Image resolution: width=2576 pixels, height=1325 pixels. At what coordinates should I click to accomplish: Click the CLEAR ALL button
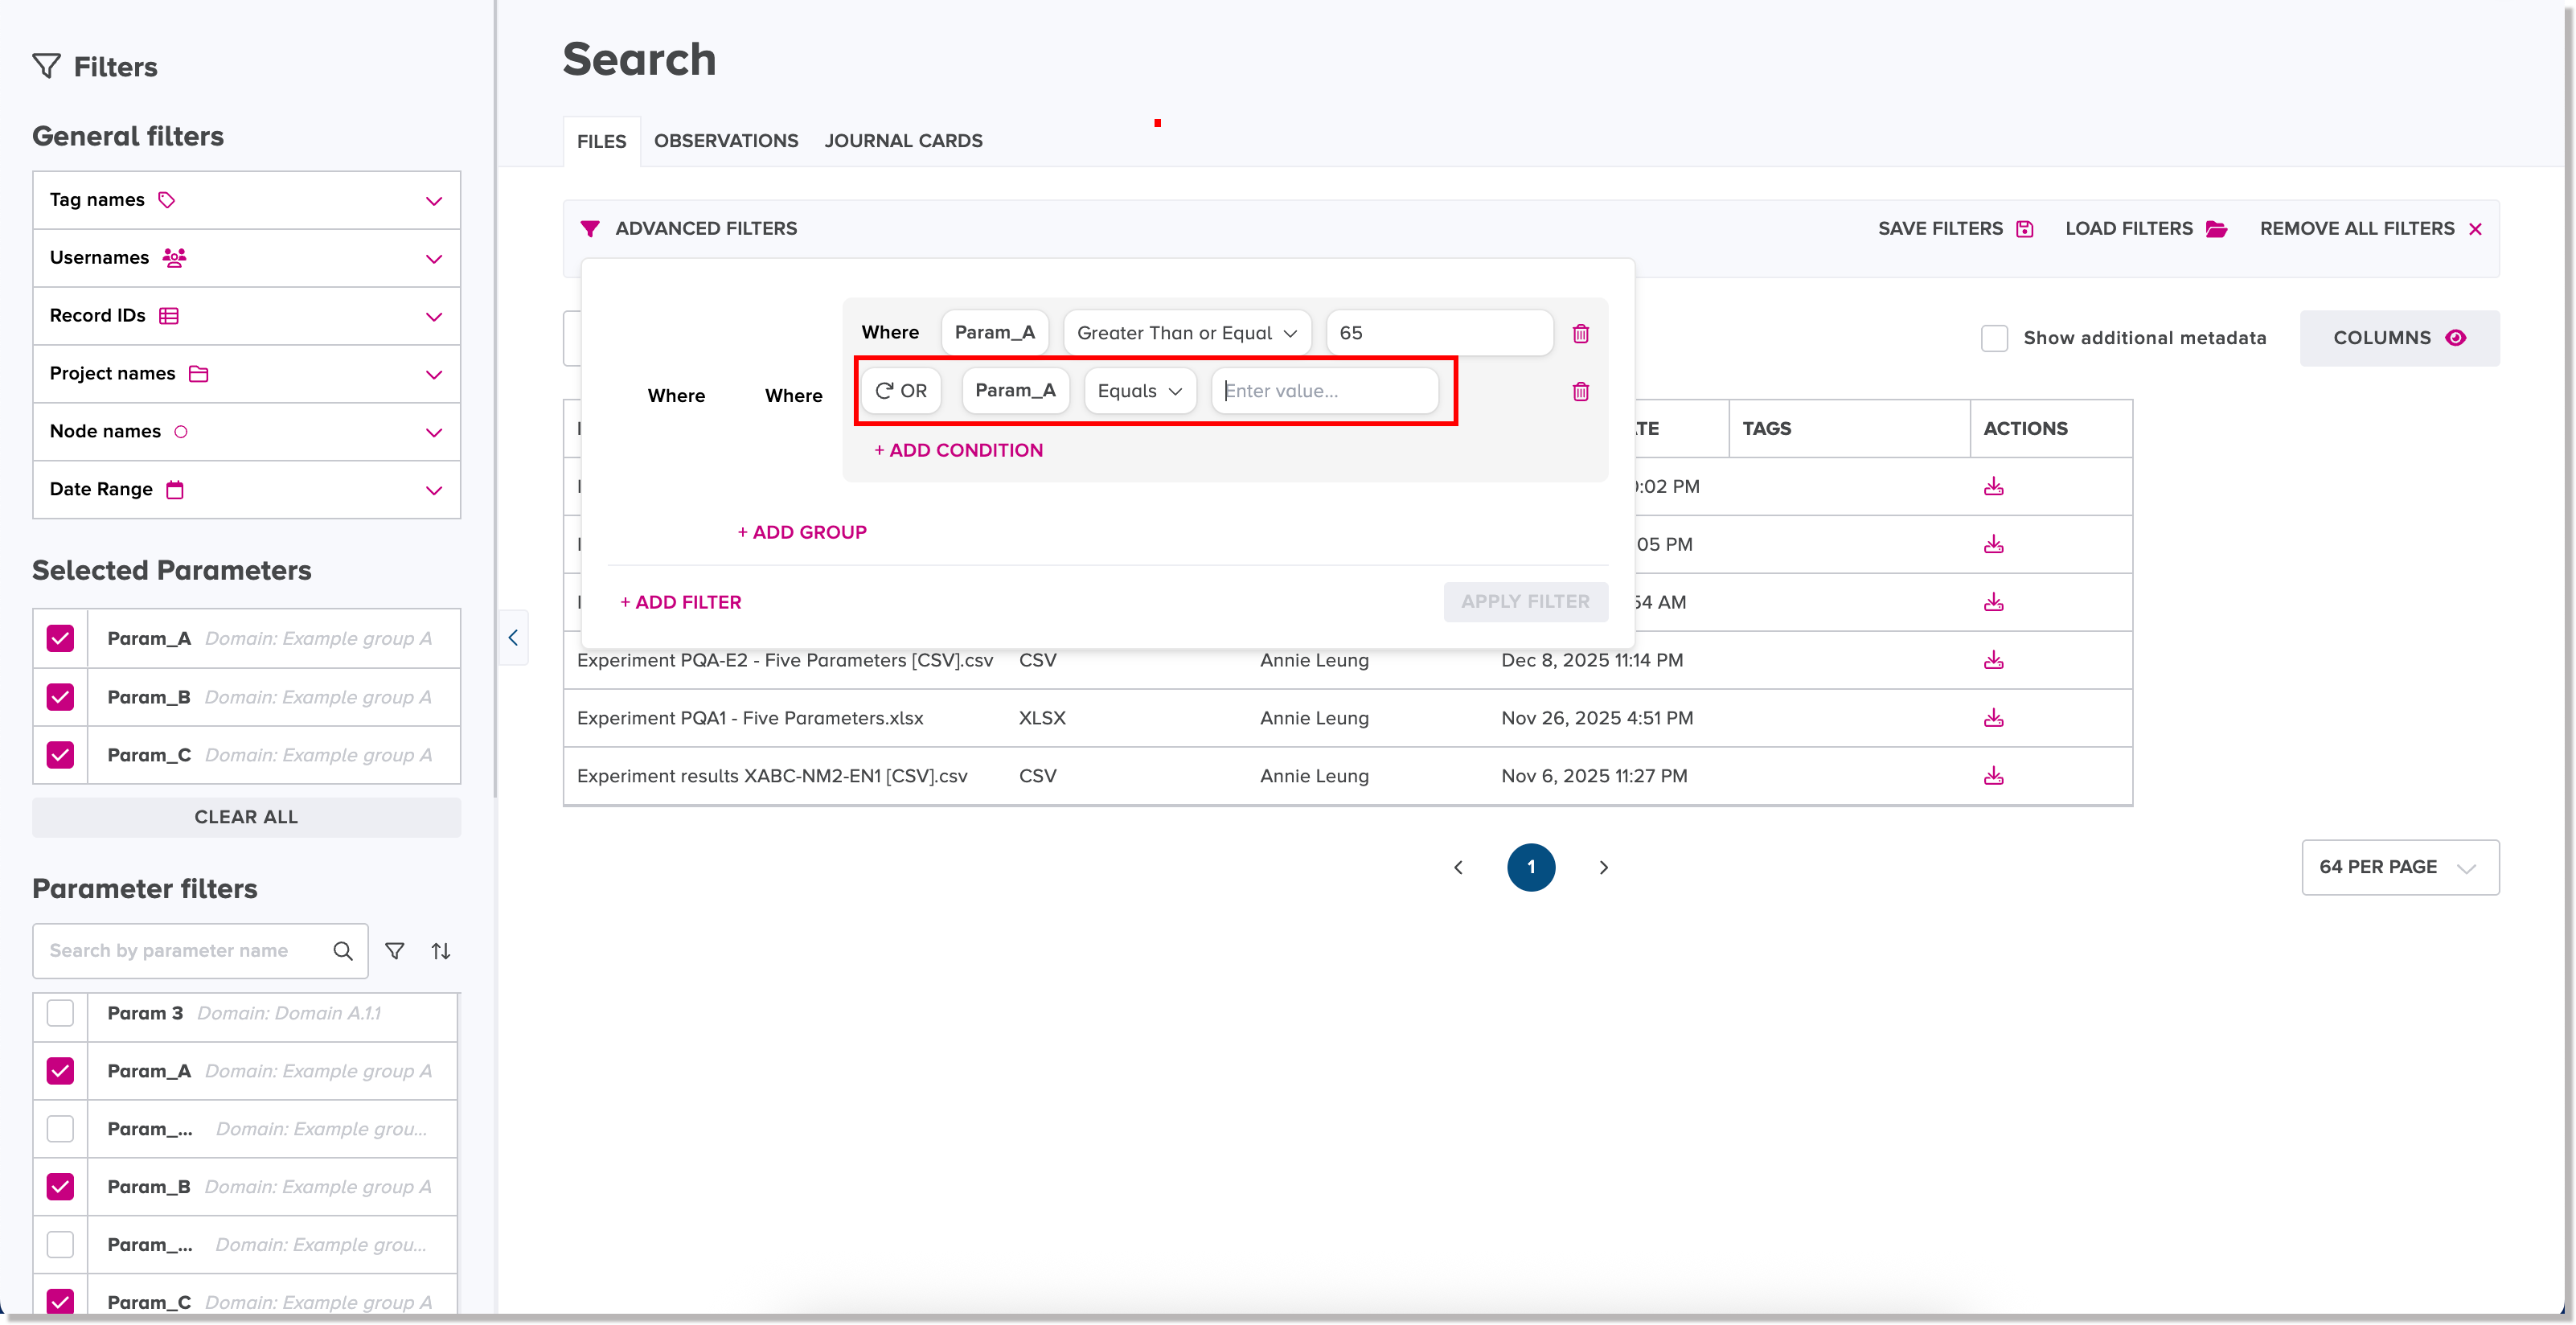click(246, 817)
